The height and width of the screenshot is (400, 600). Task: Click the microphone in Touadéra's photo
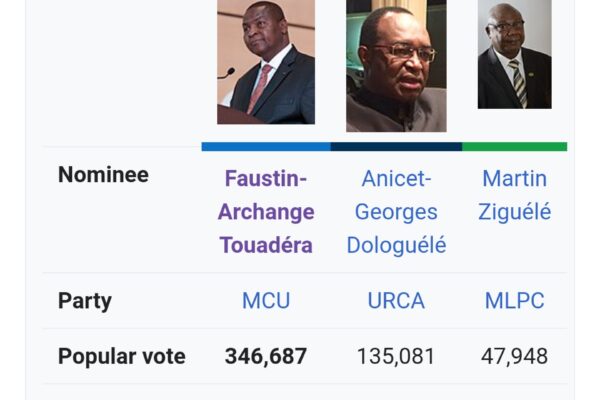point(227,73)
